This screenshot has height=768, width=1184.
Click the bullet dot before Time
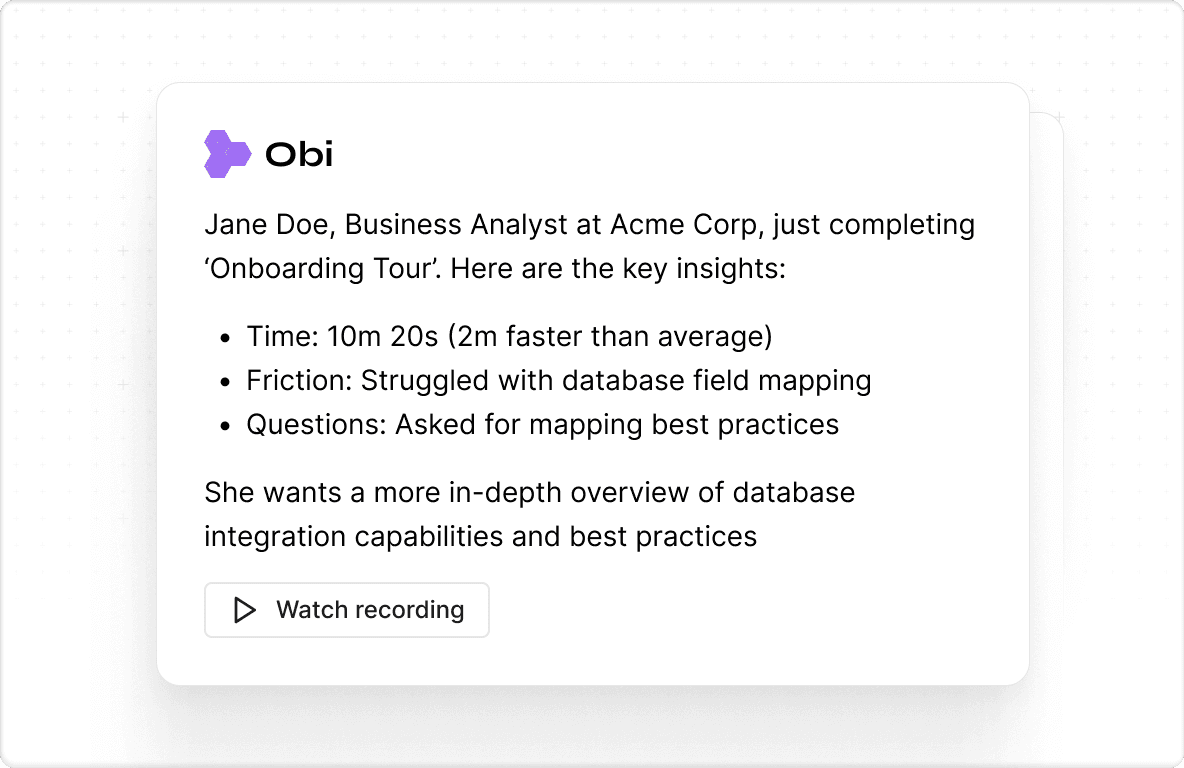pos(224,338)
